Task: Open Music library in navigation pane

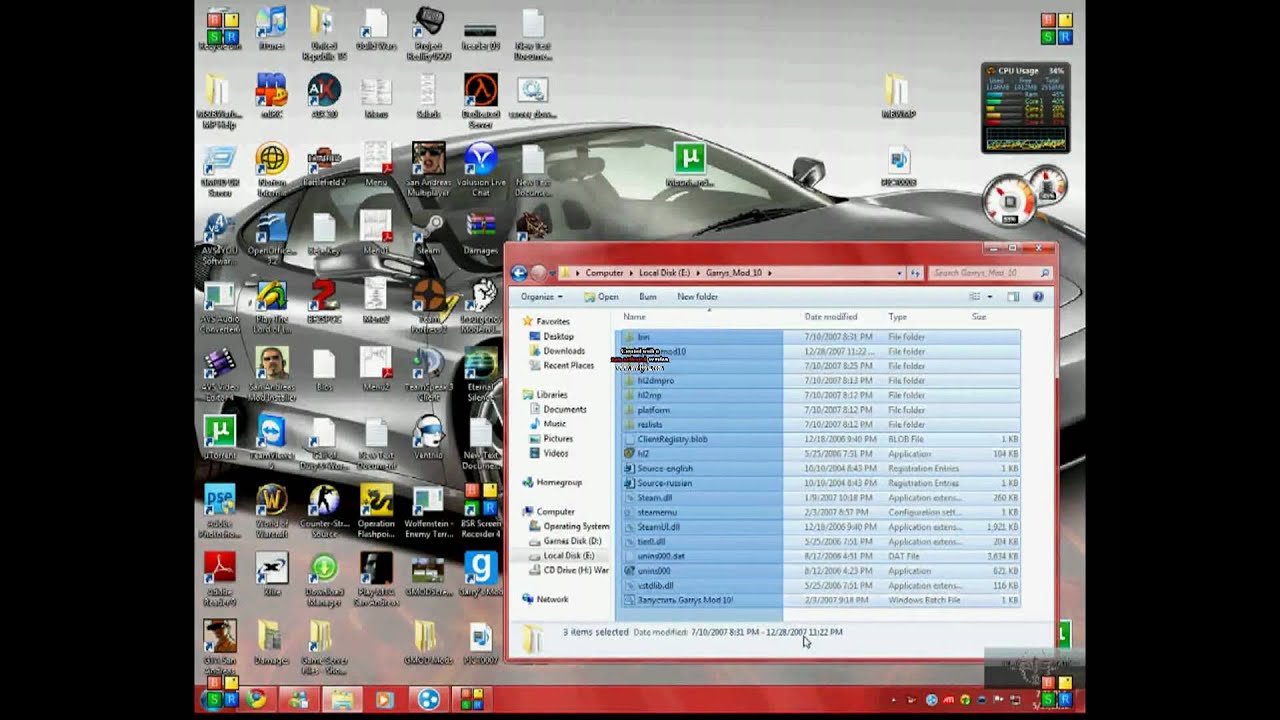Action: (x=554, y=424)
